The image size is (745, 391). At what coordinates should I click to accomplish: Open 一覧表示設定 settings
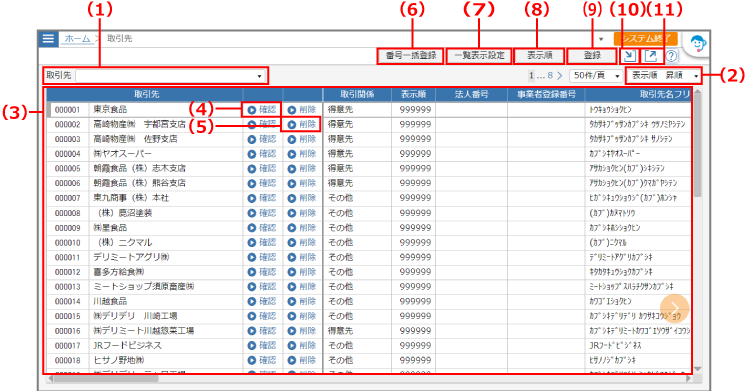[479, 56]
